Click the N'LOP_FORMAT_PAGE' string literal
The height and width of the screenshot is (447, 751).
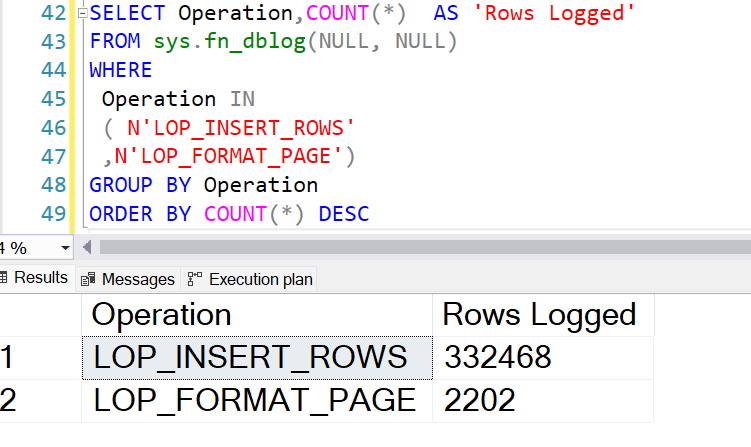pos(228,157)
